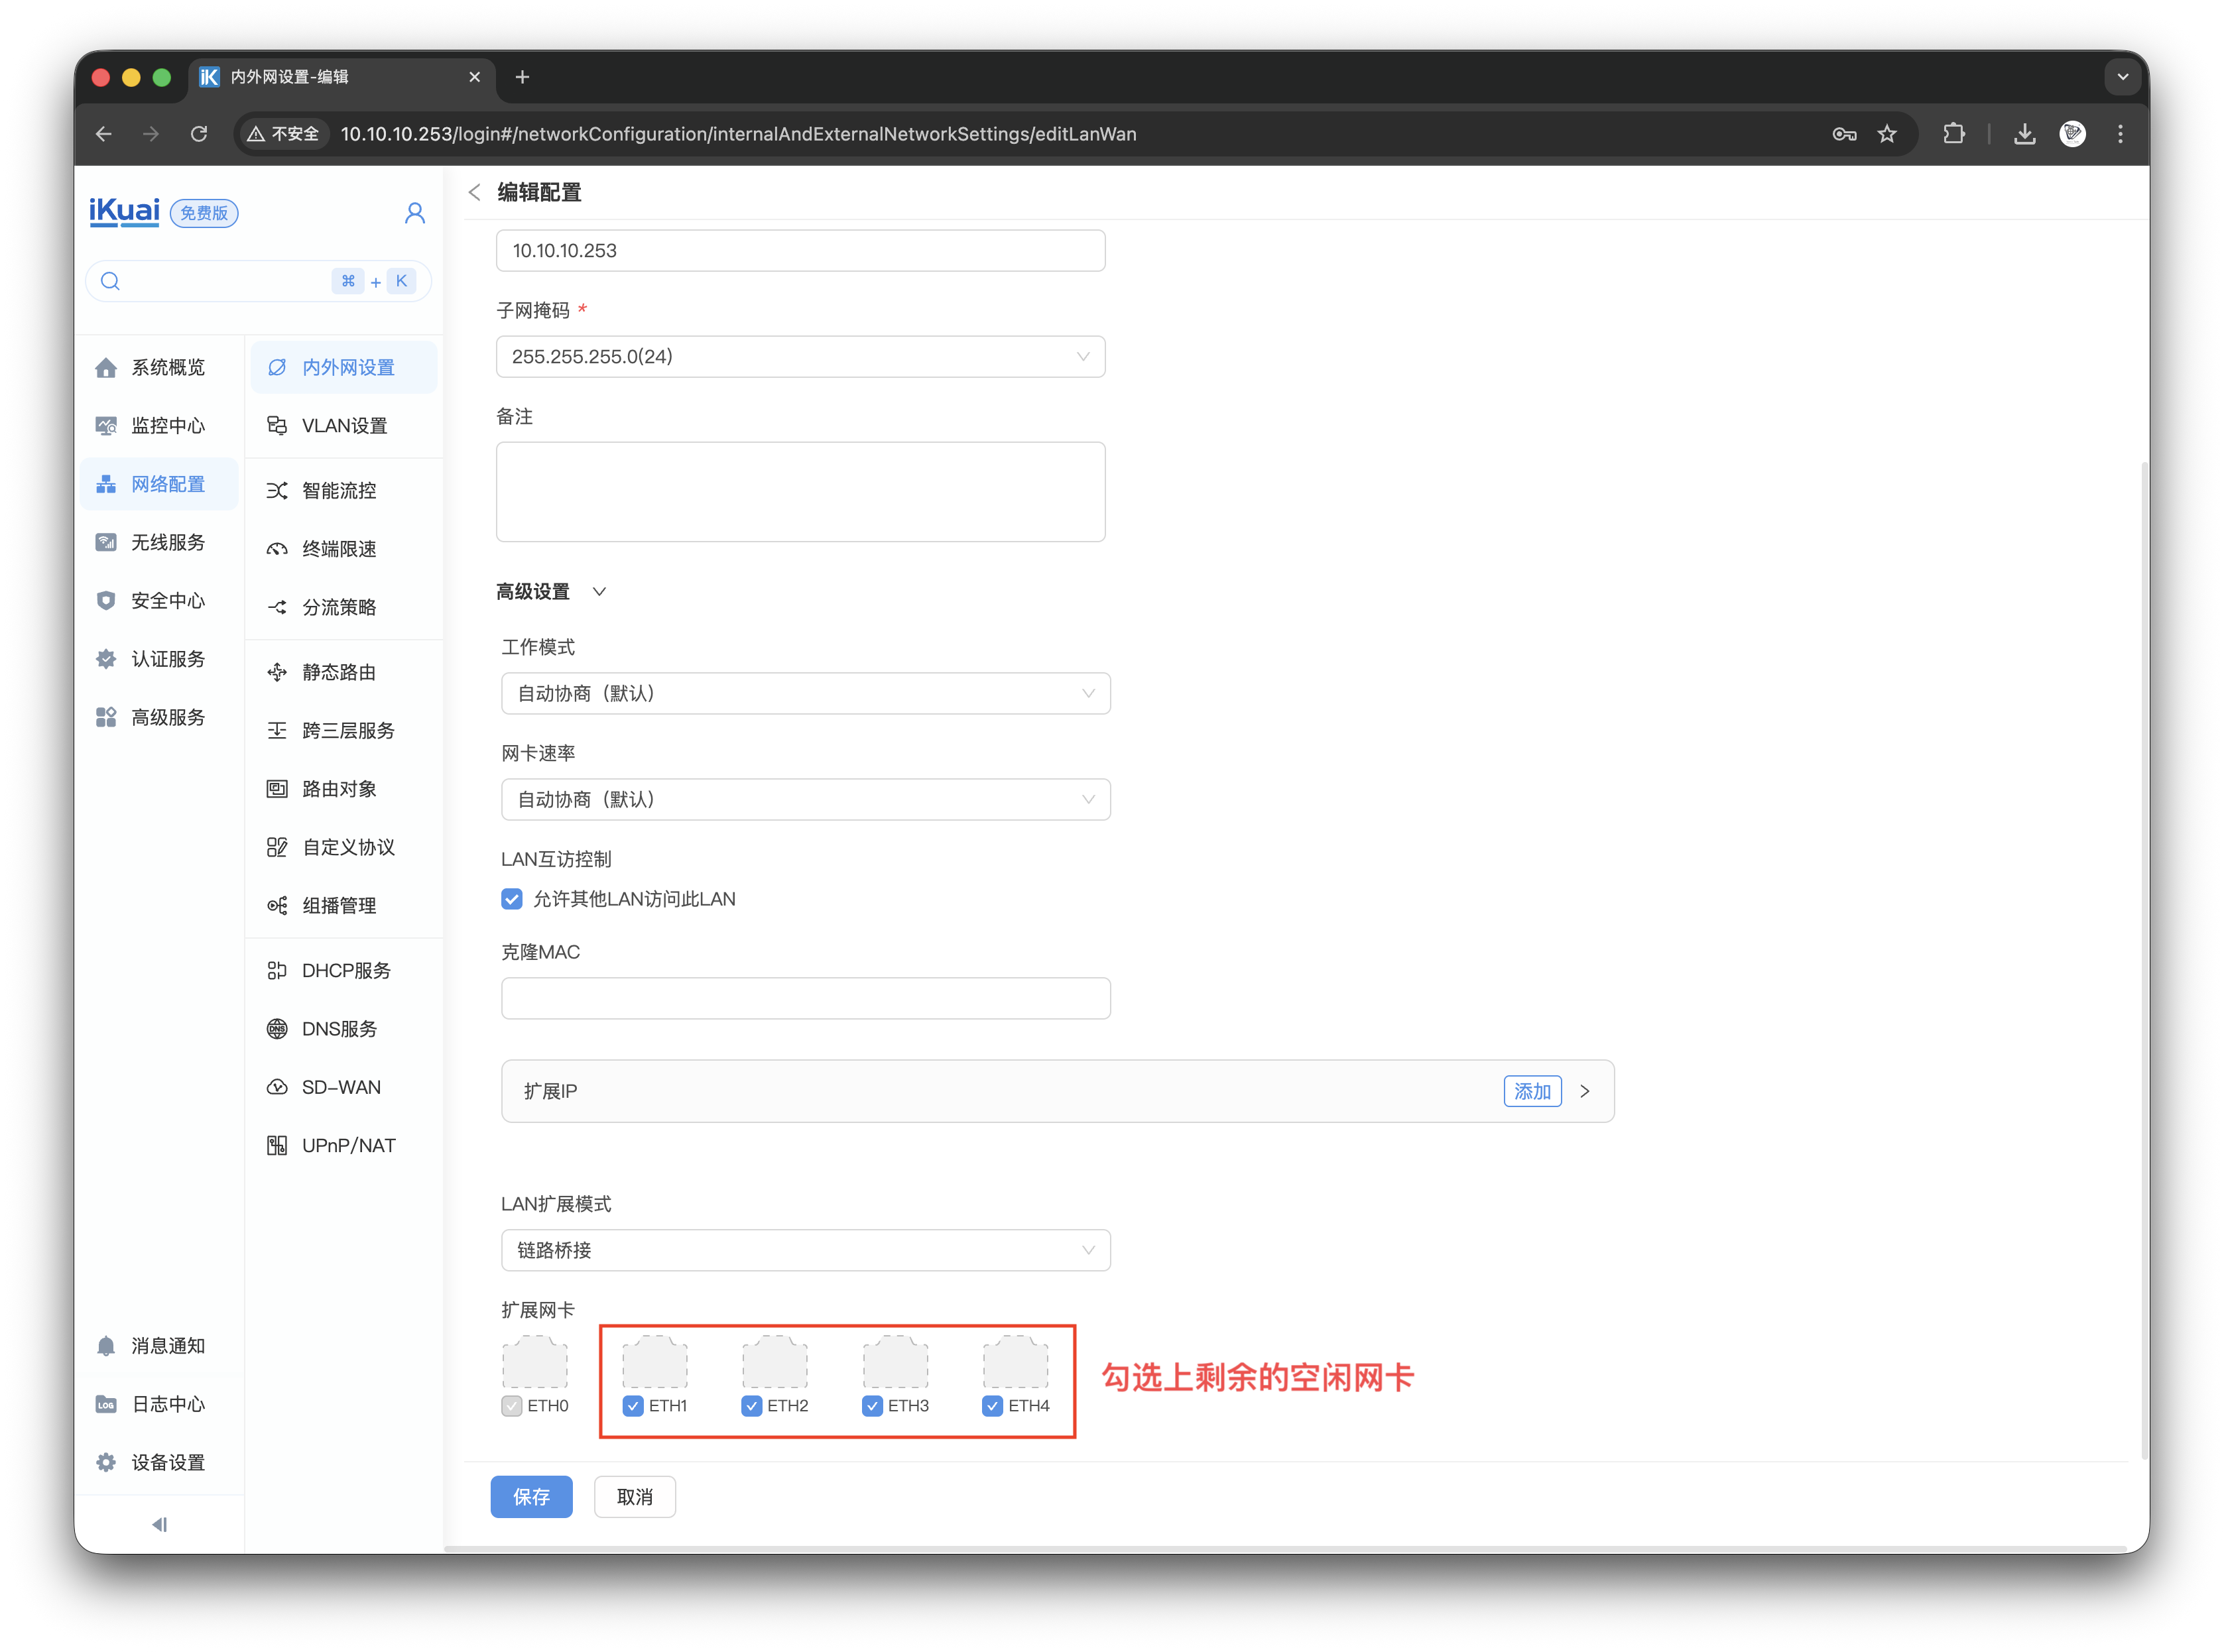Viewport: 2224px width, 1652px height.
Task: Click the back arrow beside 编辑配置
Action: coord(475,192)
